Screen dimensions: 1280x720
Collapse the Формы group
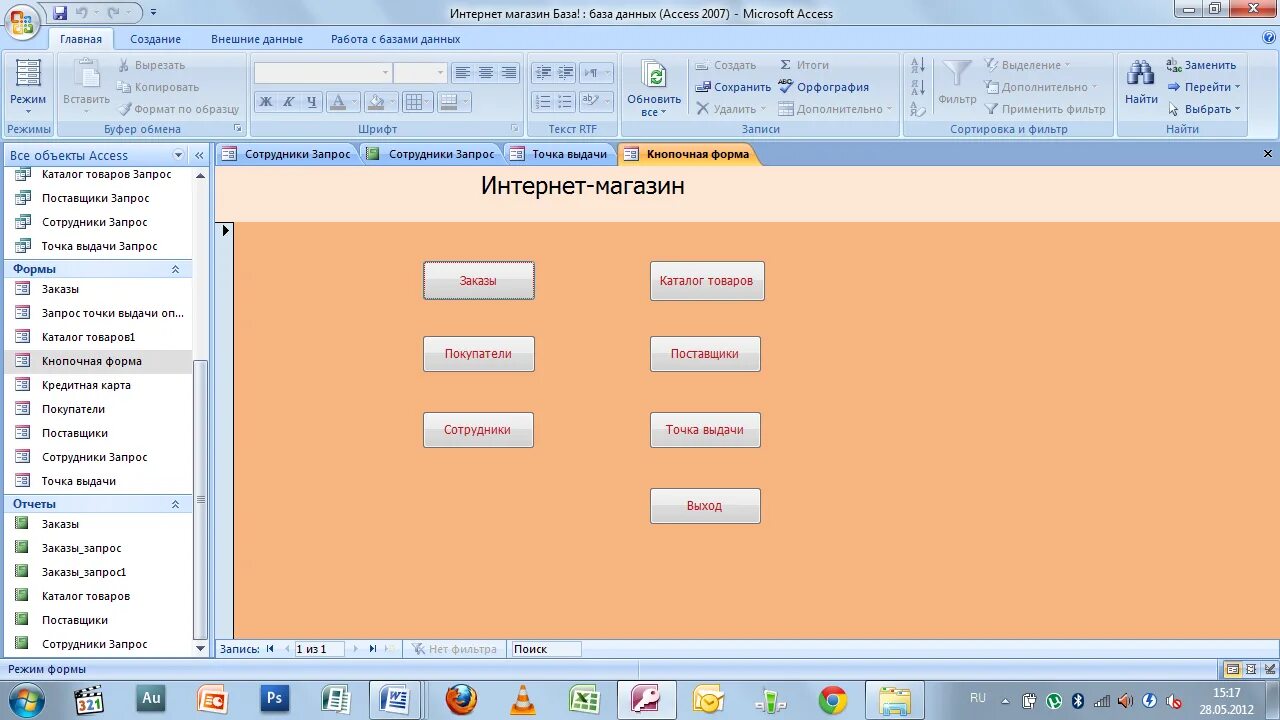tap(175, 269)
